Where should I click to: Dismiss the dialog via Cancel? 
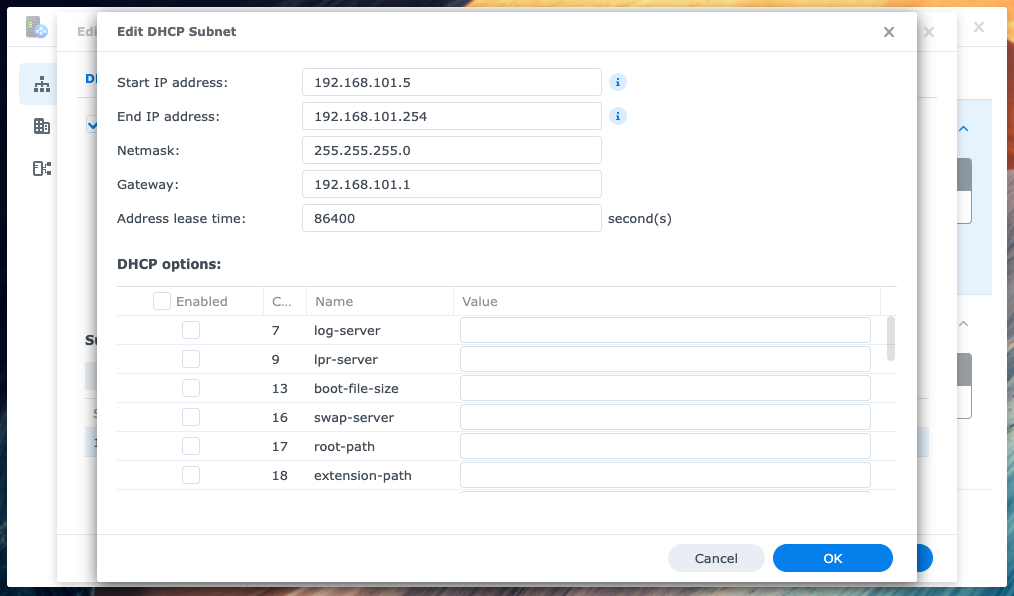pyautogui.click(x=716, y=558)
